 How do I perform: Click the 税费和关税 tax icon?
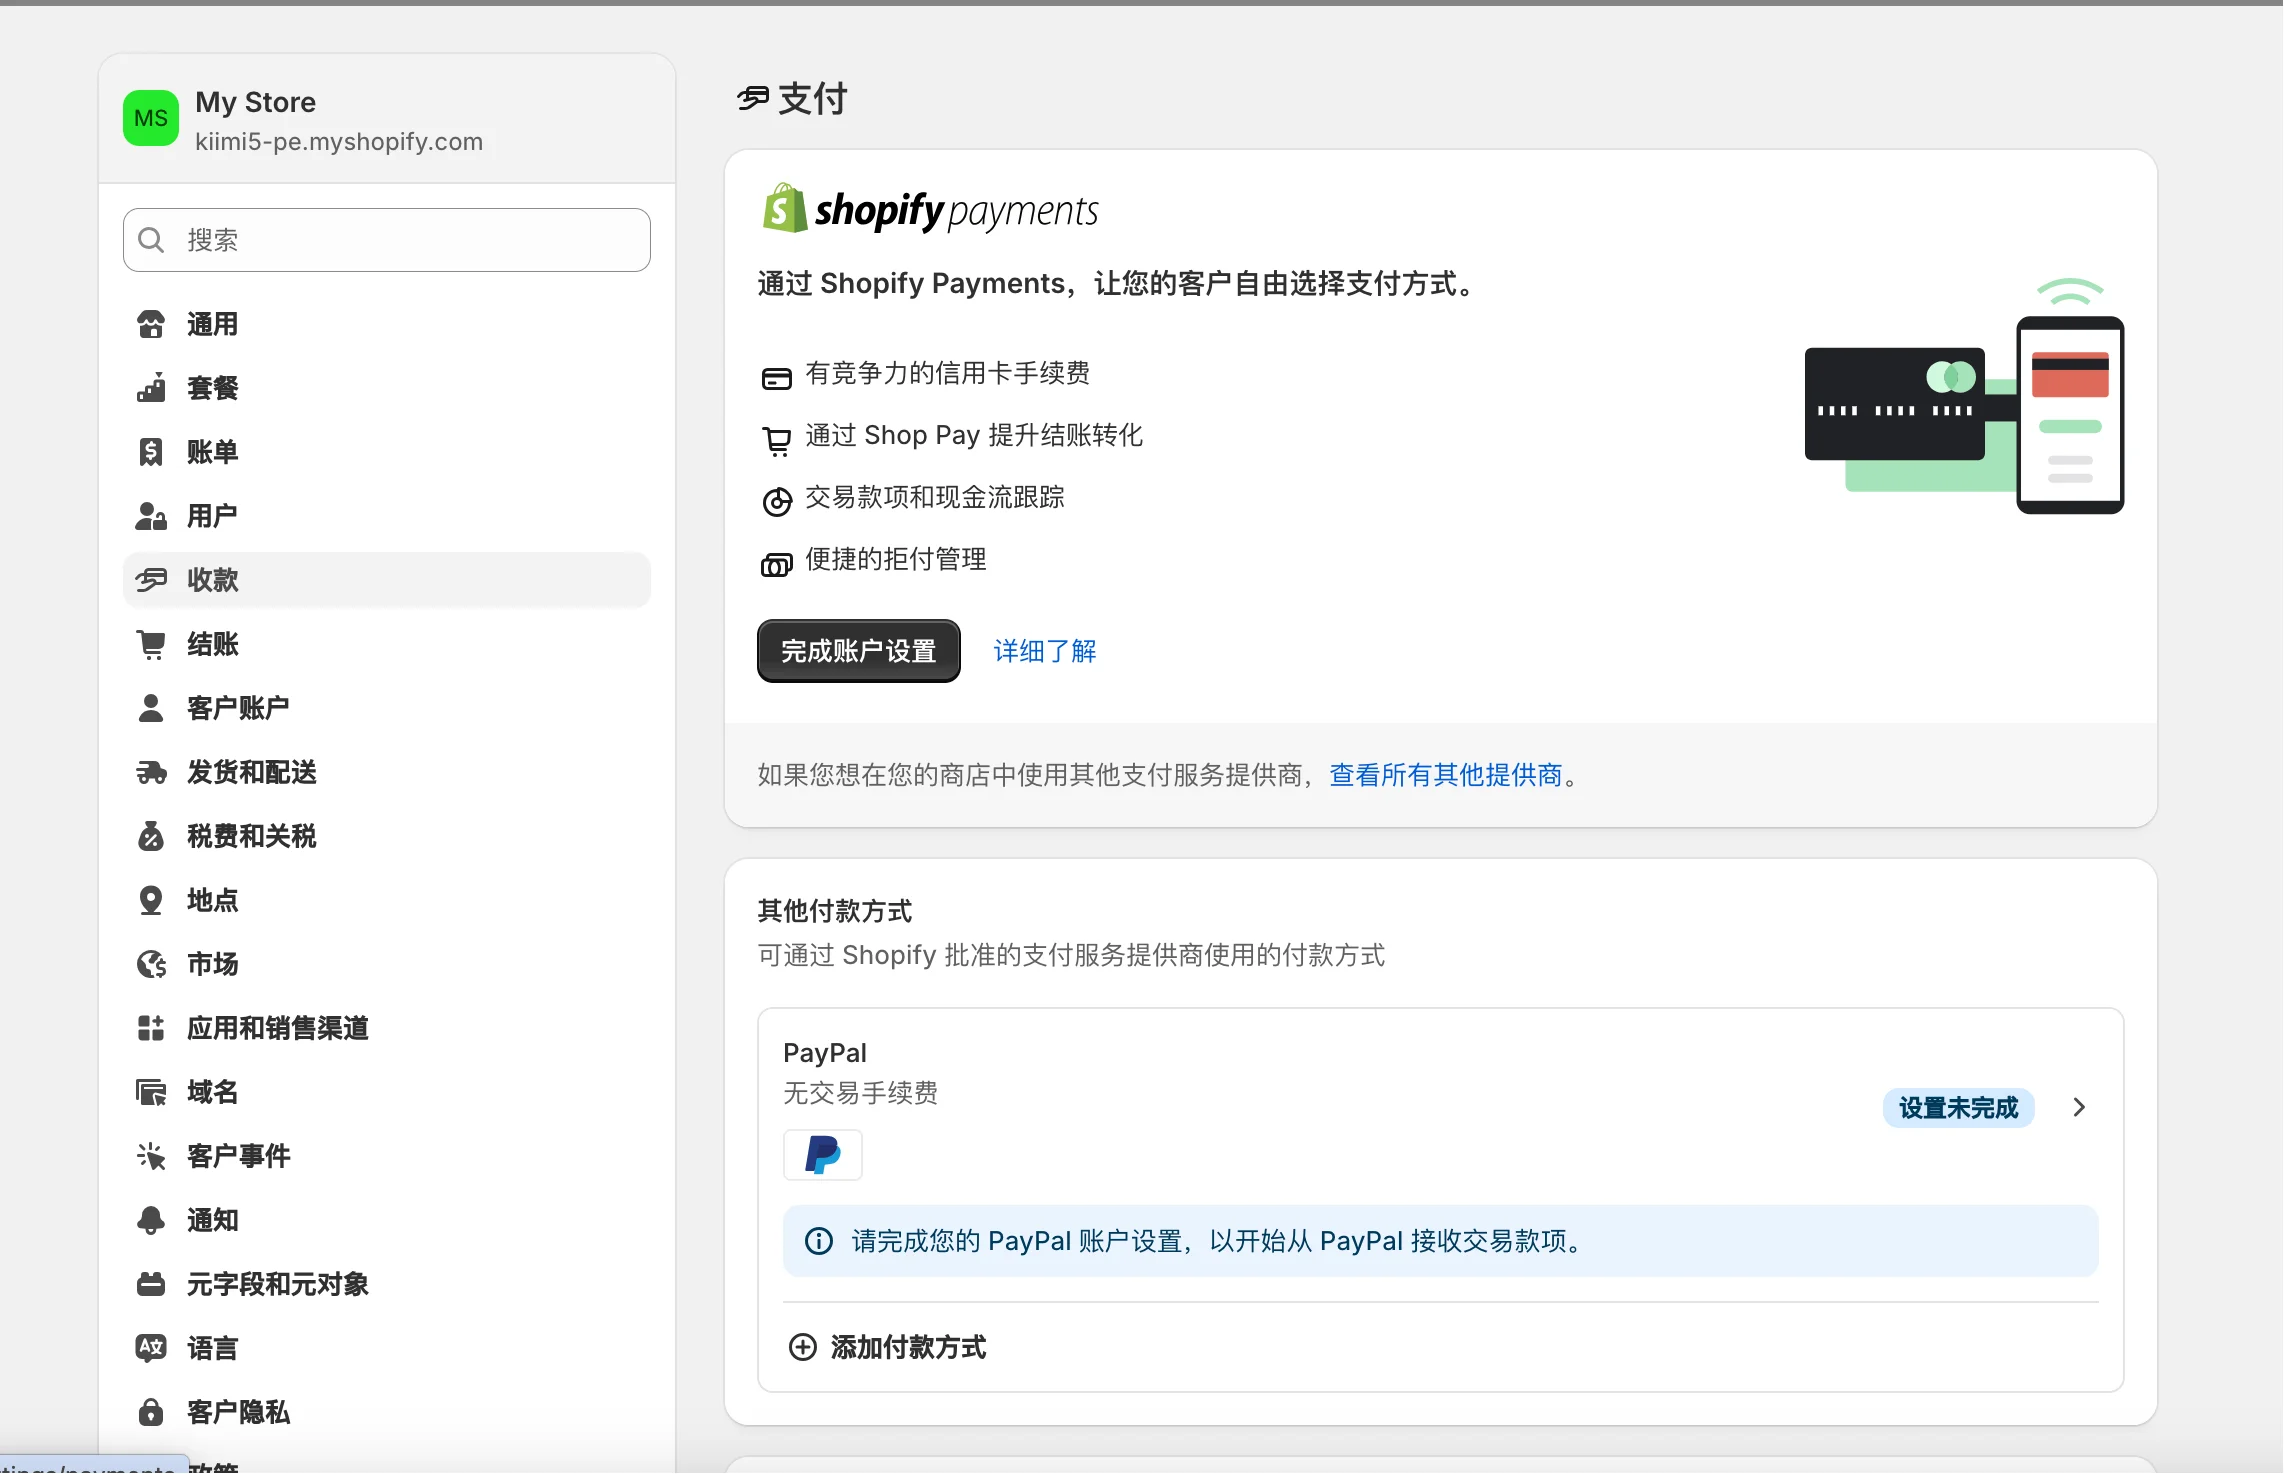point(151,836)
